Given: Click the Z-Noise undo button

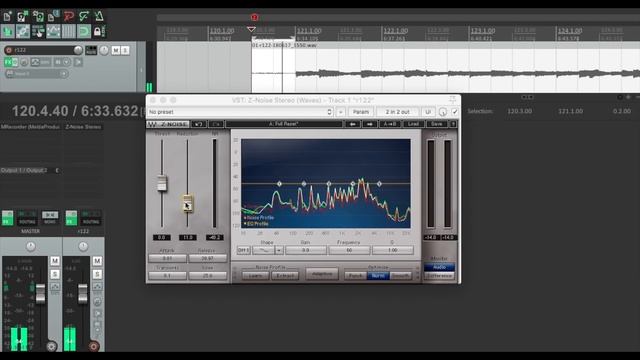Looking at the screenshot, I should point(199,124).
